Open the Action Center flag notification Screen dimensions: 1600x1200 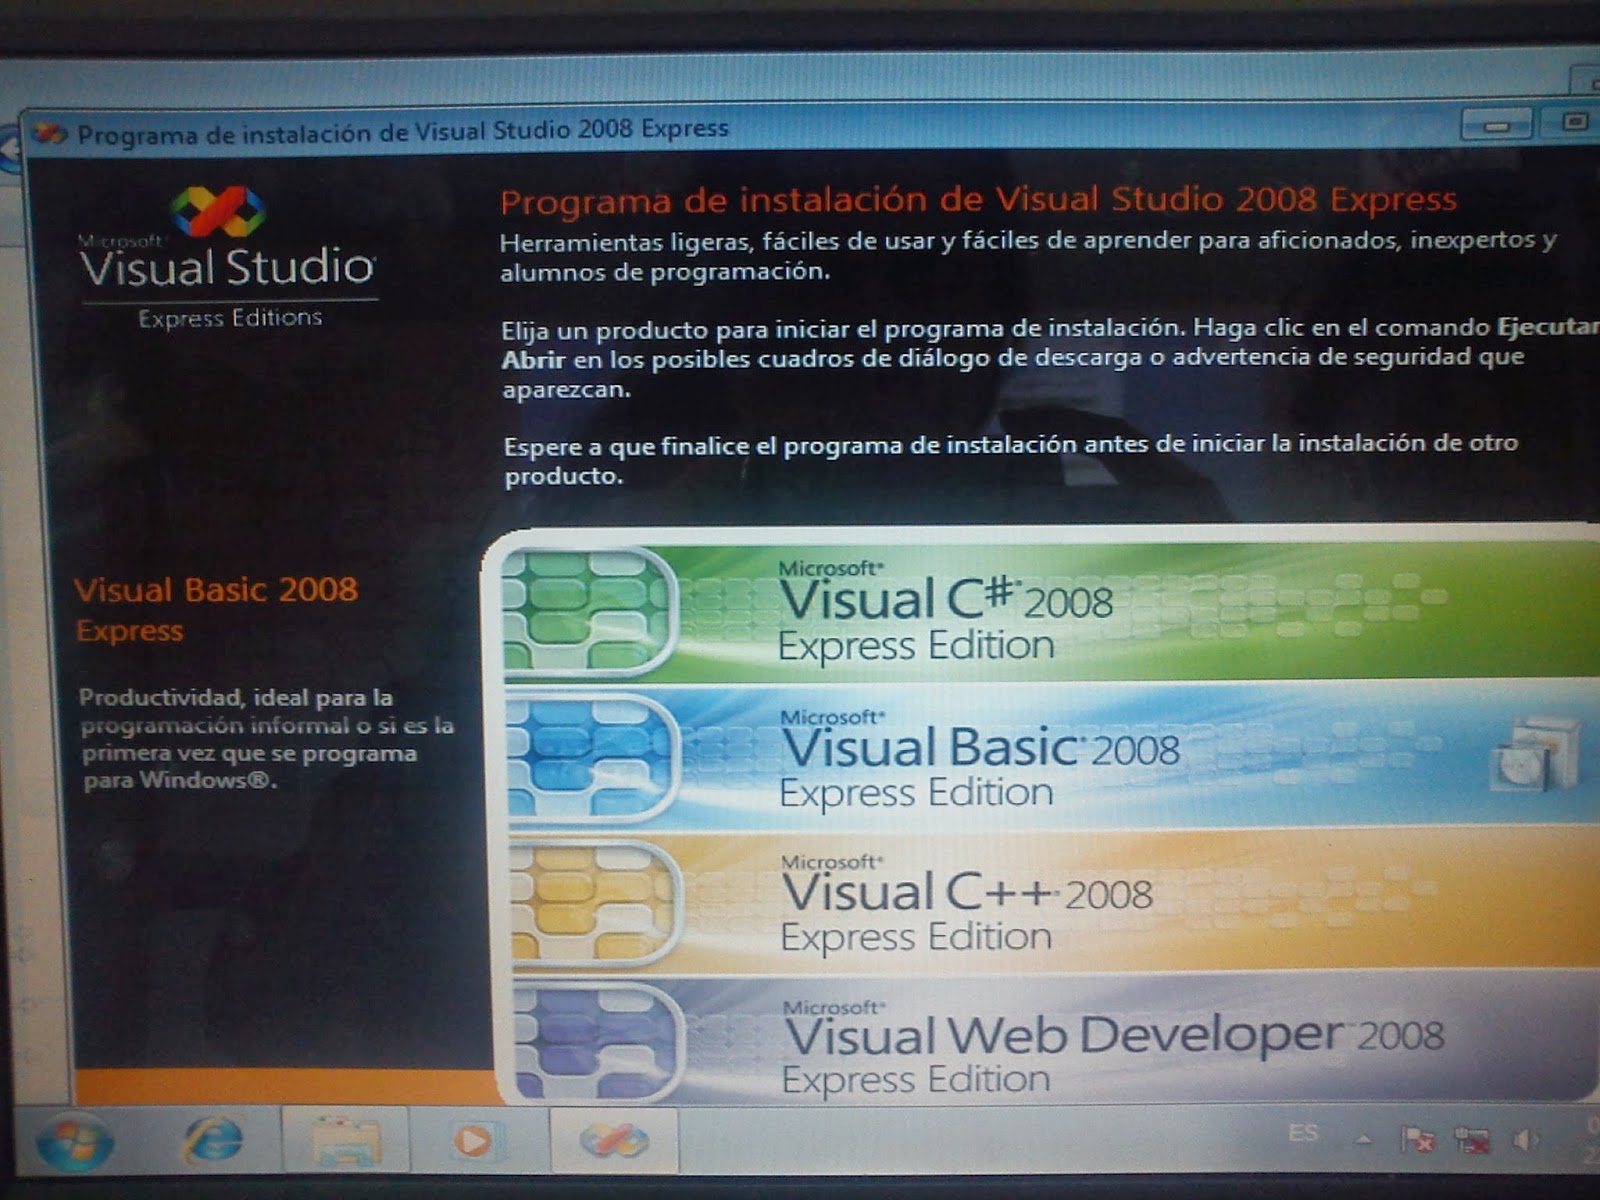point(1418,1140)
